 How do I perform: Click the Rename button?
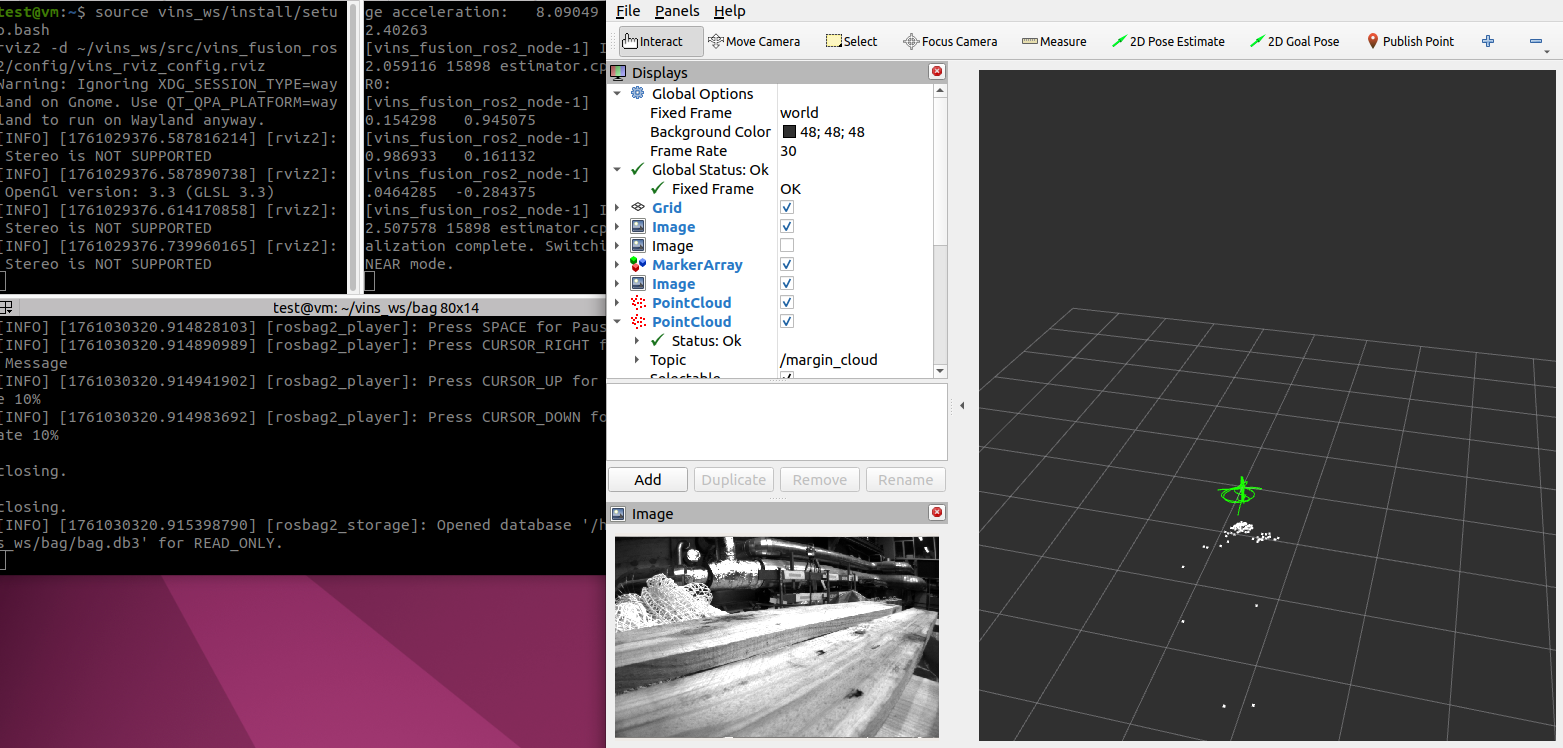coord(906,480)
